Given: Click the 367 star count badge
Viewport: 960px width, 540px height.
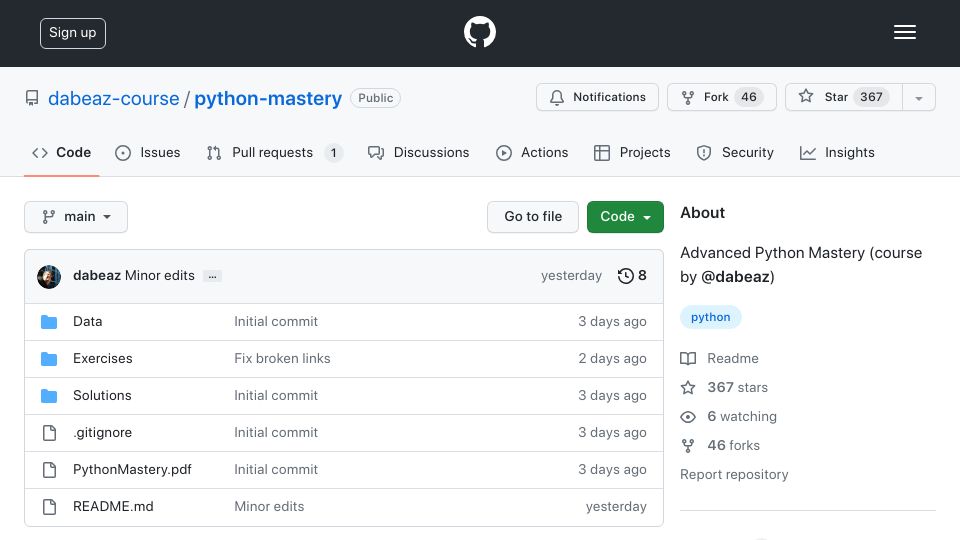Looking at the screenshot, I should (x=871, y=97).
